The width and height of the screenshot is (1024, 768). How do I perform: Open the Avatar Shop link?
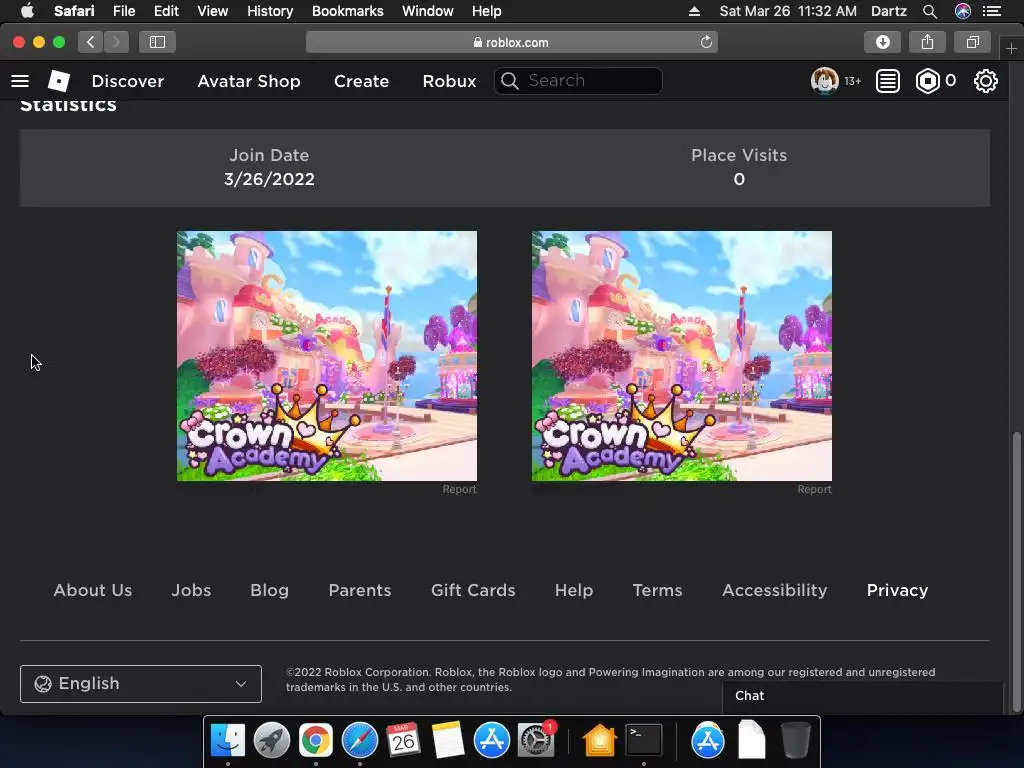249,81
